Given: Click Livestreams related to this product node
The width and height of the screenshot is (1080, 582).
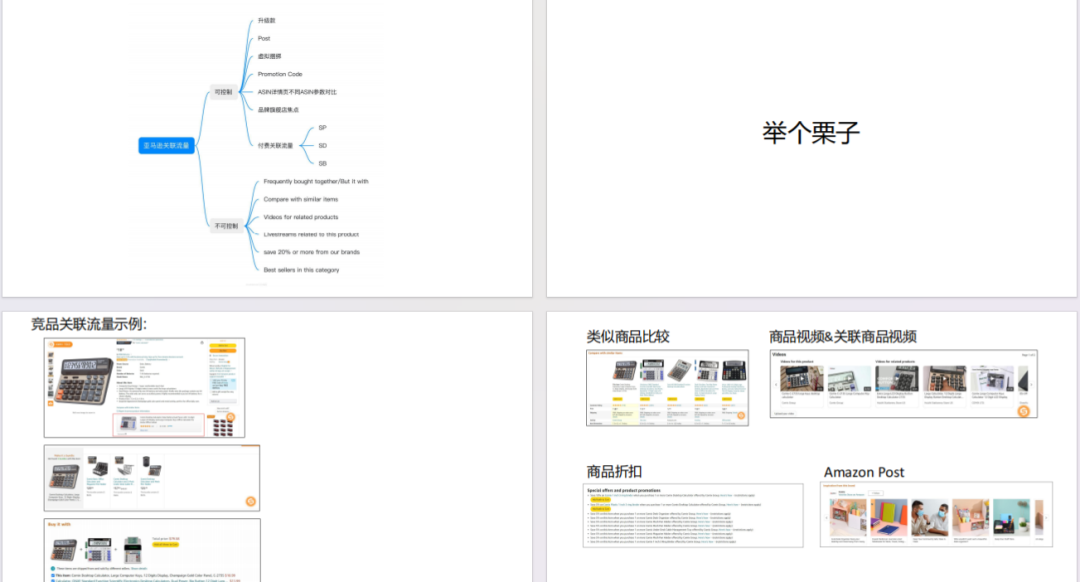Looking at the screenshot, I should [x=311, y=234].
